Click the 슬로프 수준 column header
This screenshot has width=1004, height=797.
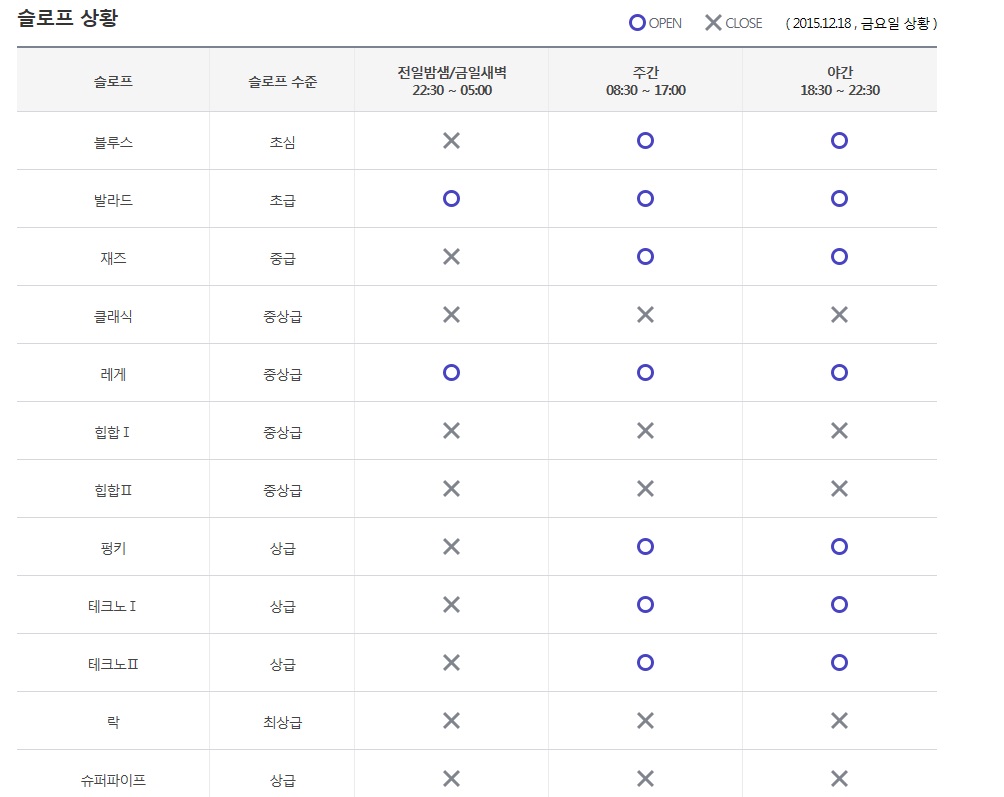(282, 82)
